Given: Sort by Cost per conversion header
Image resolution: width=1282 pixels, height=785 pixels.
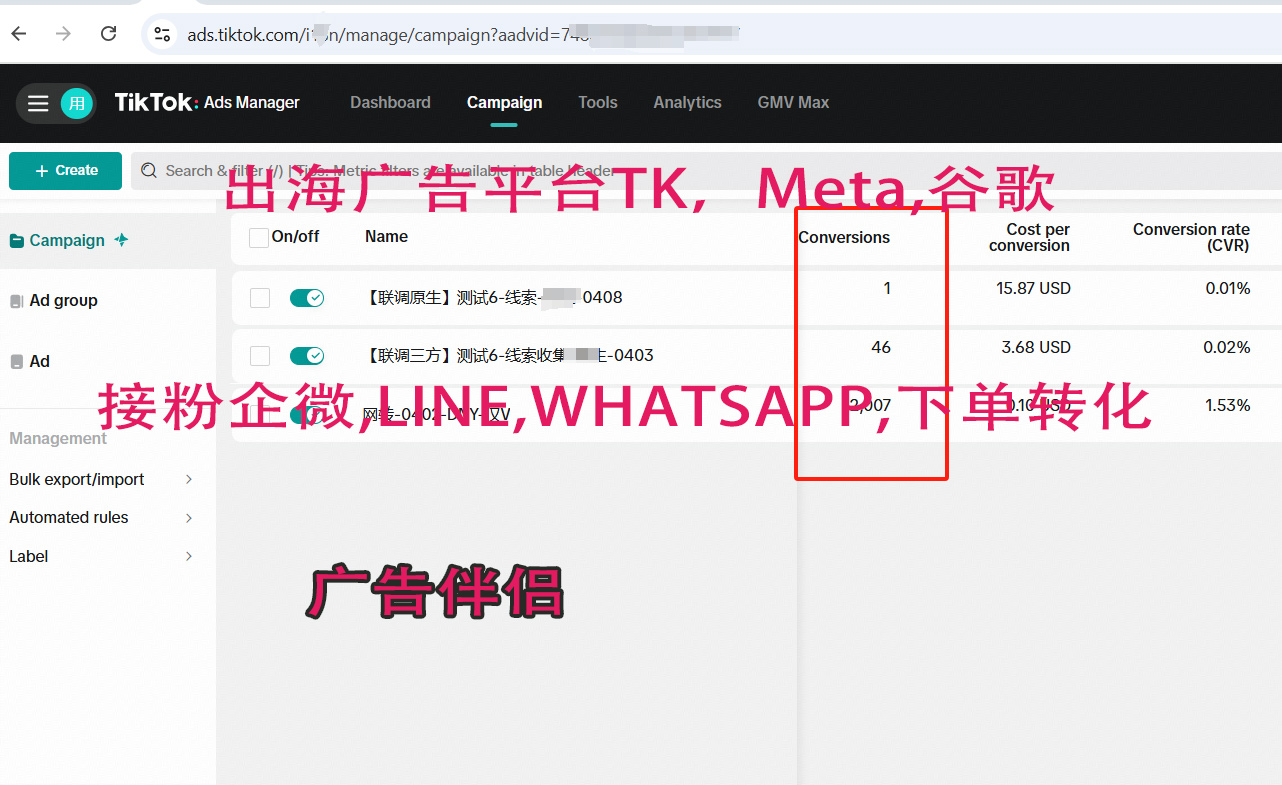Looking at the screenshot, I should pyautogui.click(x=1029, y=237).
